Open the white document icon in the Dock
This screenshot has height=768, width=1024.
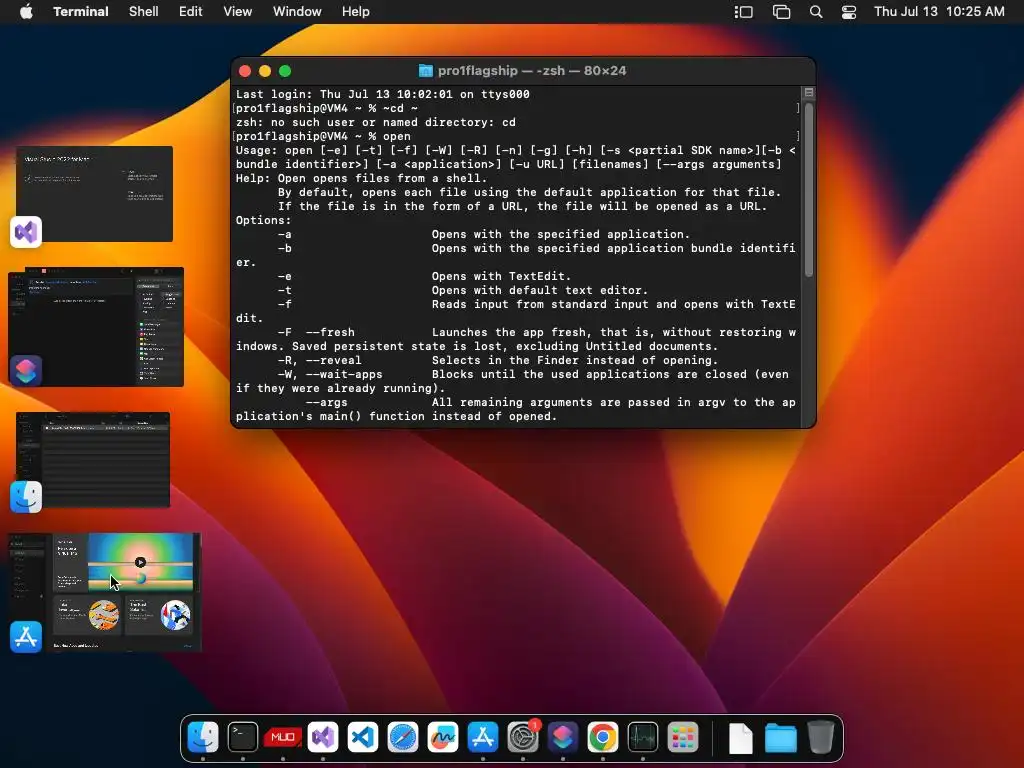click(741, 738)
